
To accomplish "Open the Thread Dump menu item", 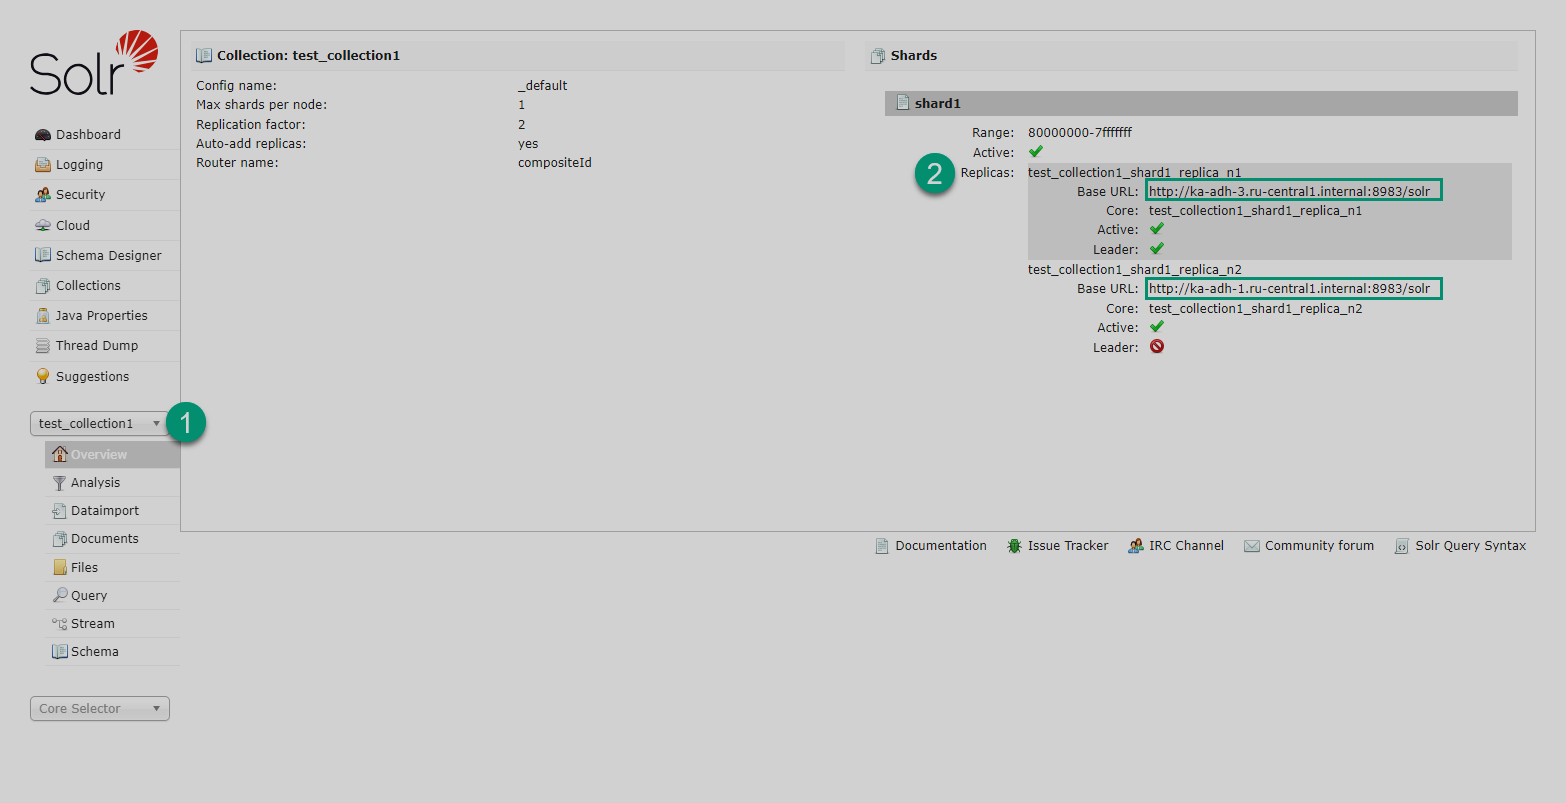I will point(105,346).
